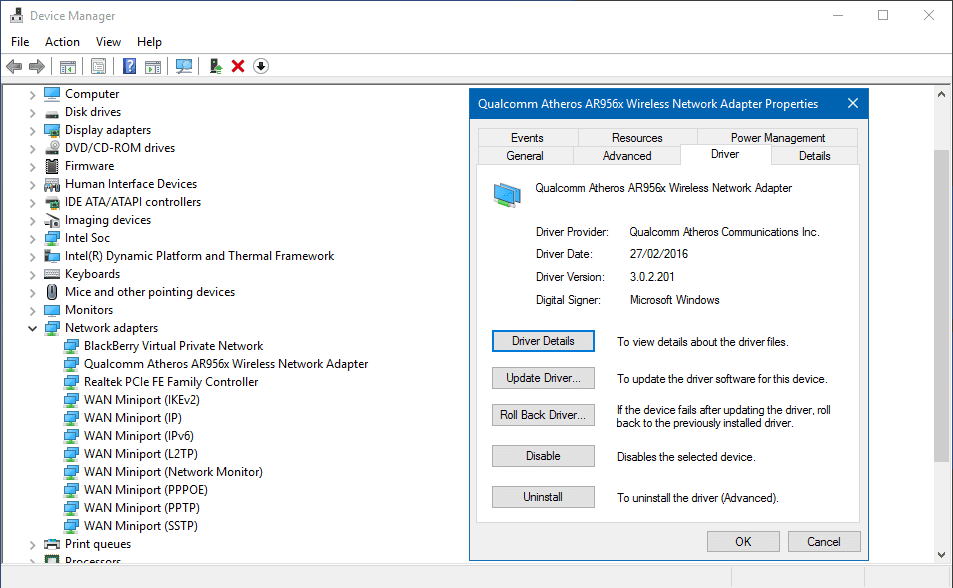Switch to the General tab

[x=525, y=156]
